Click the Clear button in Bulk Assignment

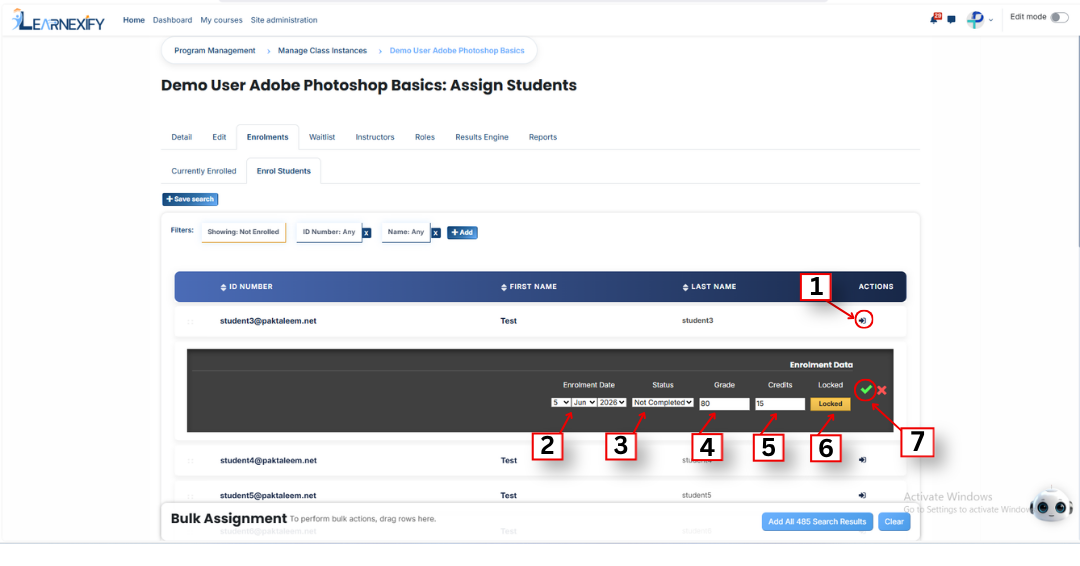(894, 522)
